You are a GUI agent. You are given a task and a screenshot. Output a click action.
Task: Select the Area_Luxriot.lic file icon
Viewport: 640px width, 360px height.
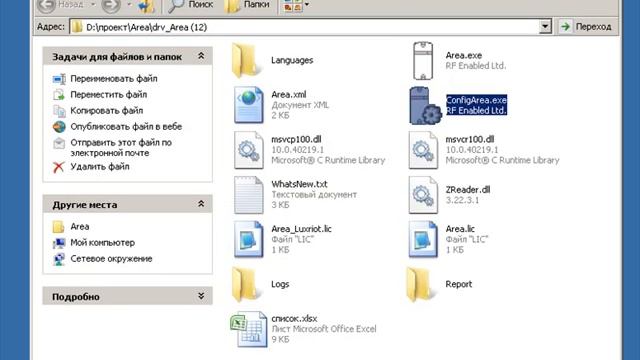point(249,239)
